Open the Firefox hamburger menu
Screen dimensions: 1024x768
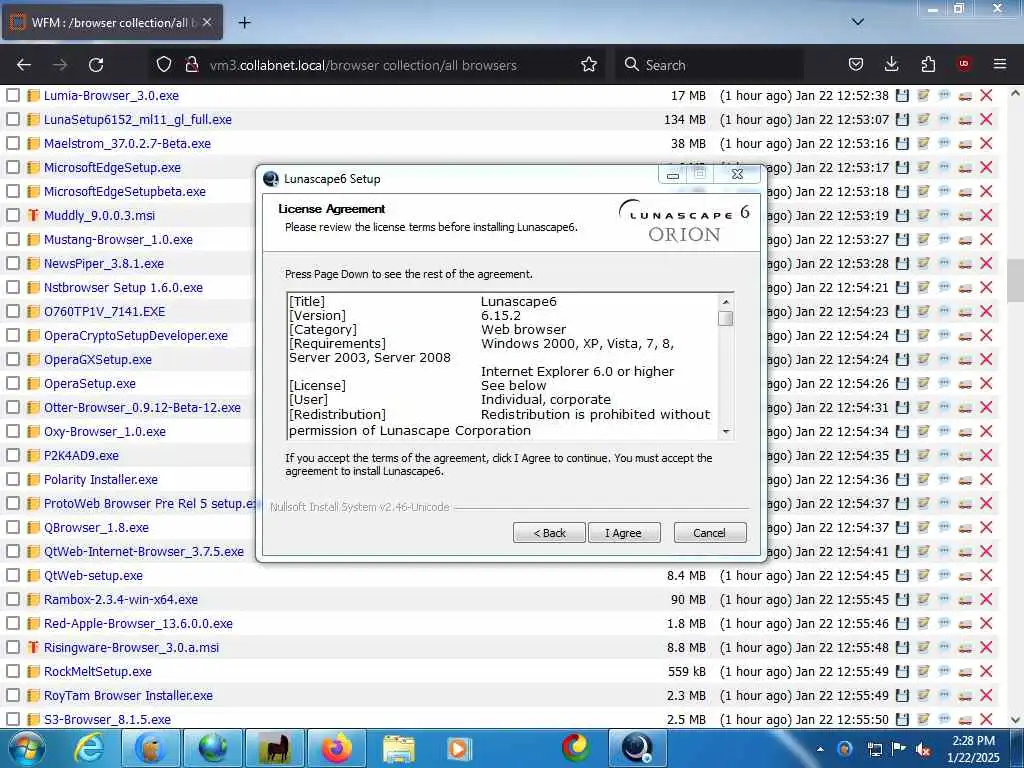1000,65
